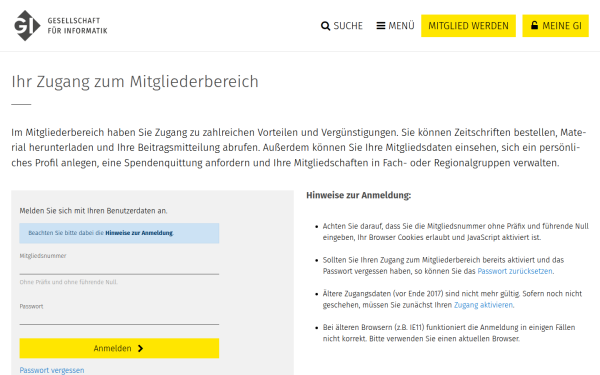Screen dimensions: 600x375
Task: Focus the Mitgliedsnummer input field
Action: tap(119, 268)
